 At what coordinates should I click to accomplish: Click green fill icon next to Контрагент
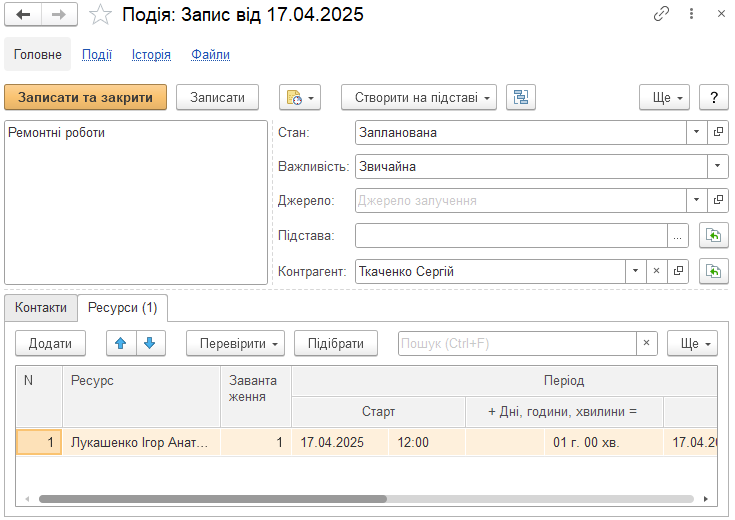[x=714, y=271]
